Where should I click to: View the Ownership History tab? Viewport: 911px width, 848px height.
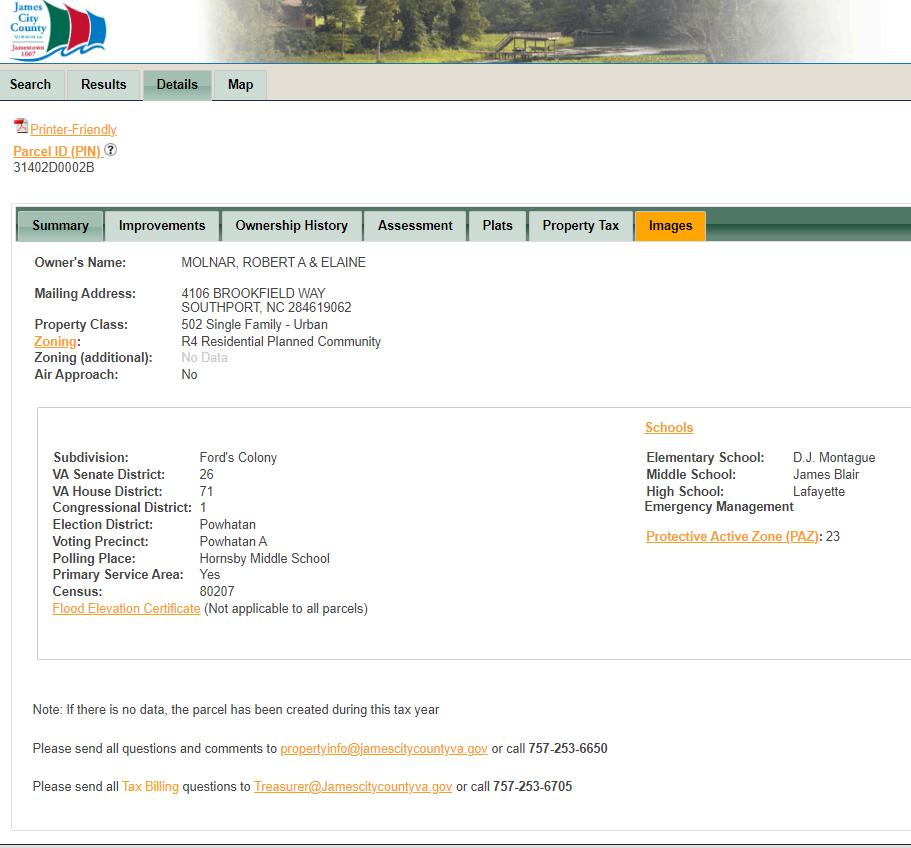[292, 225]
